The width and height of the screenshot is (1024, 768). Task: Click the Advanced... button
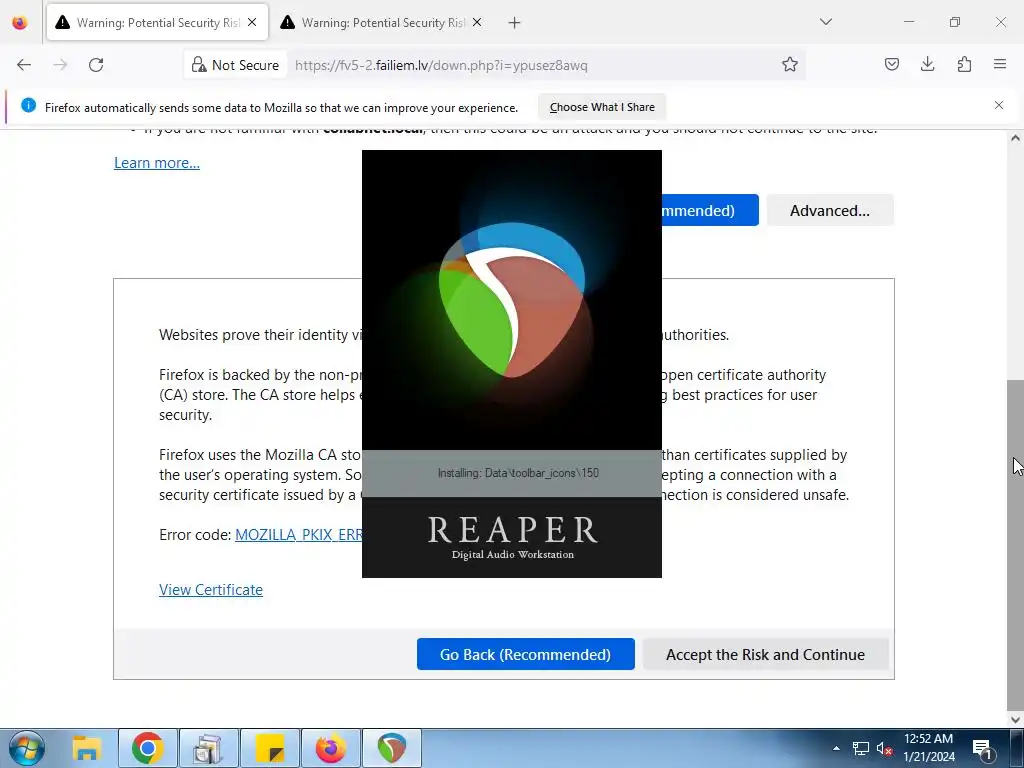[x=830, y=210]
